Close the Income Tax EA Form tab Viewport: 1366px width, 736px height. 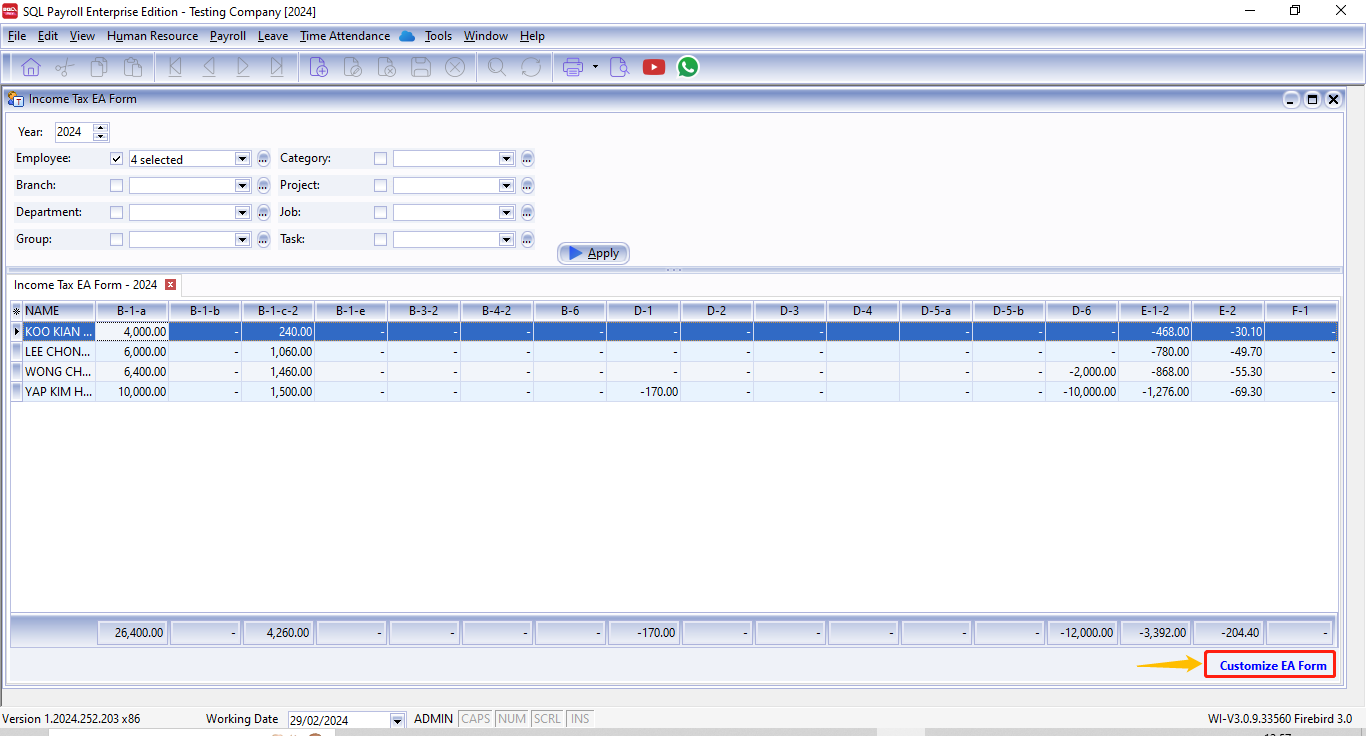170,285
